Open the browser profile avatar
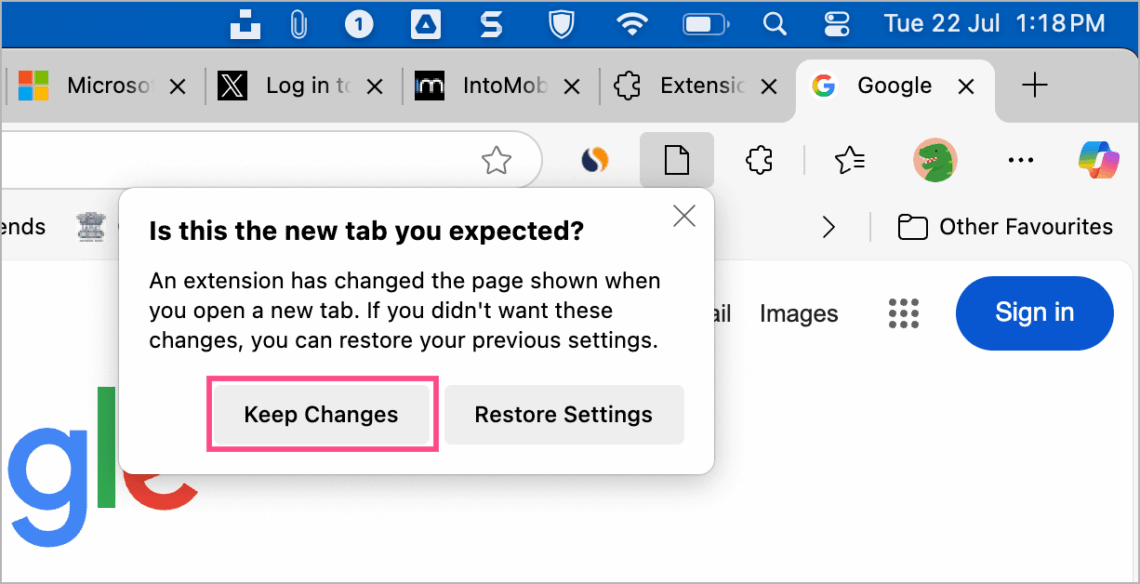 click(x=935, y=160)
